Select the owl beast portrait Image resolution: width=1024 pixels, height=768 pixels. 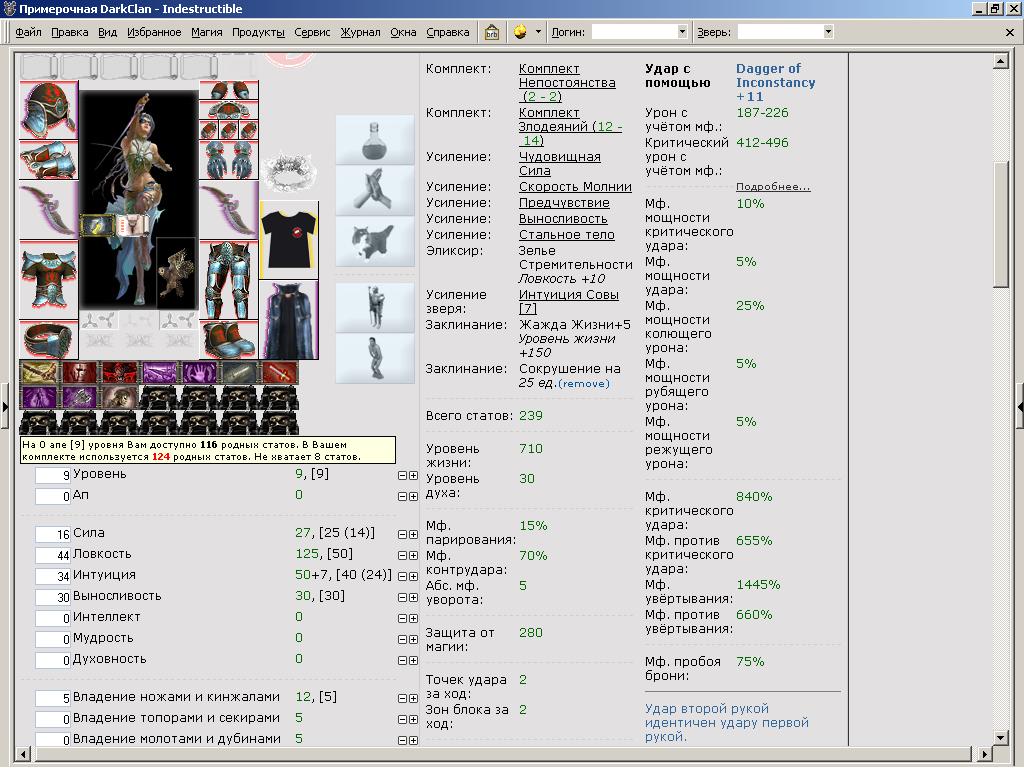tap(176, 273)
